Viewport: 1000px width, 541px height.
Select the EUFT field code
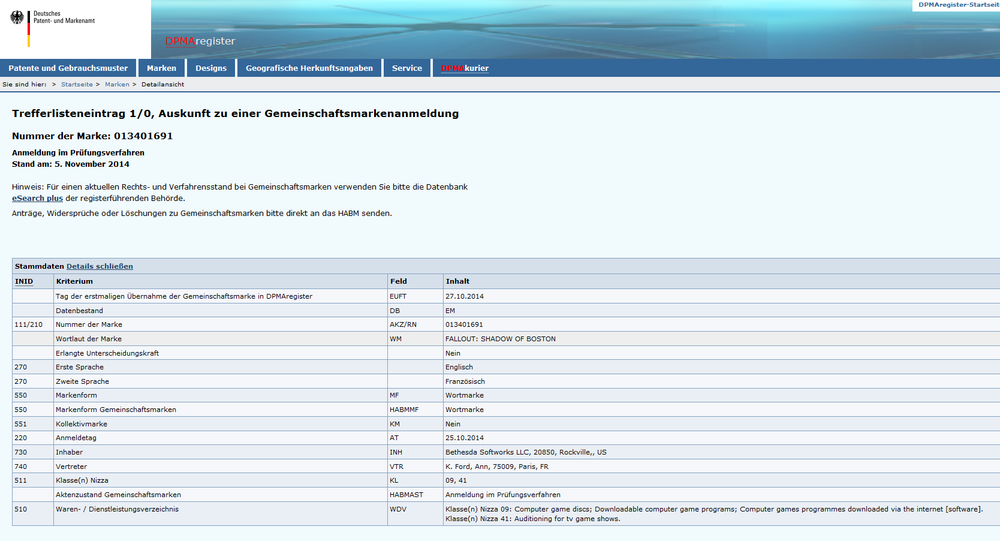point(398,297)
